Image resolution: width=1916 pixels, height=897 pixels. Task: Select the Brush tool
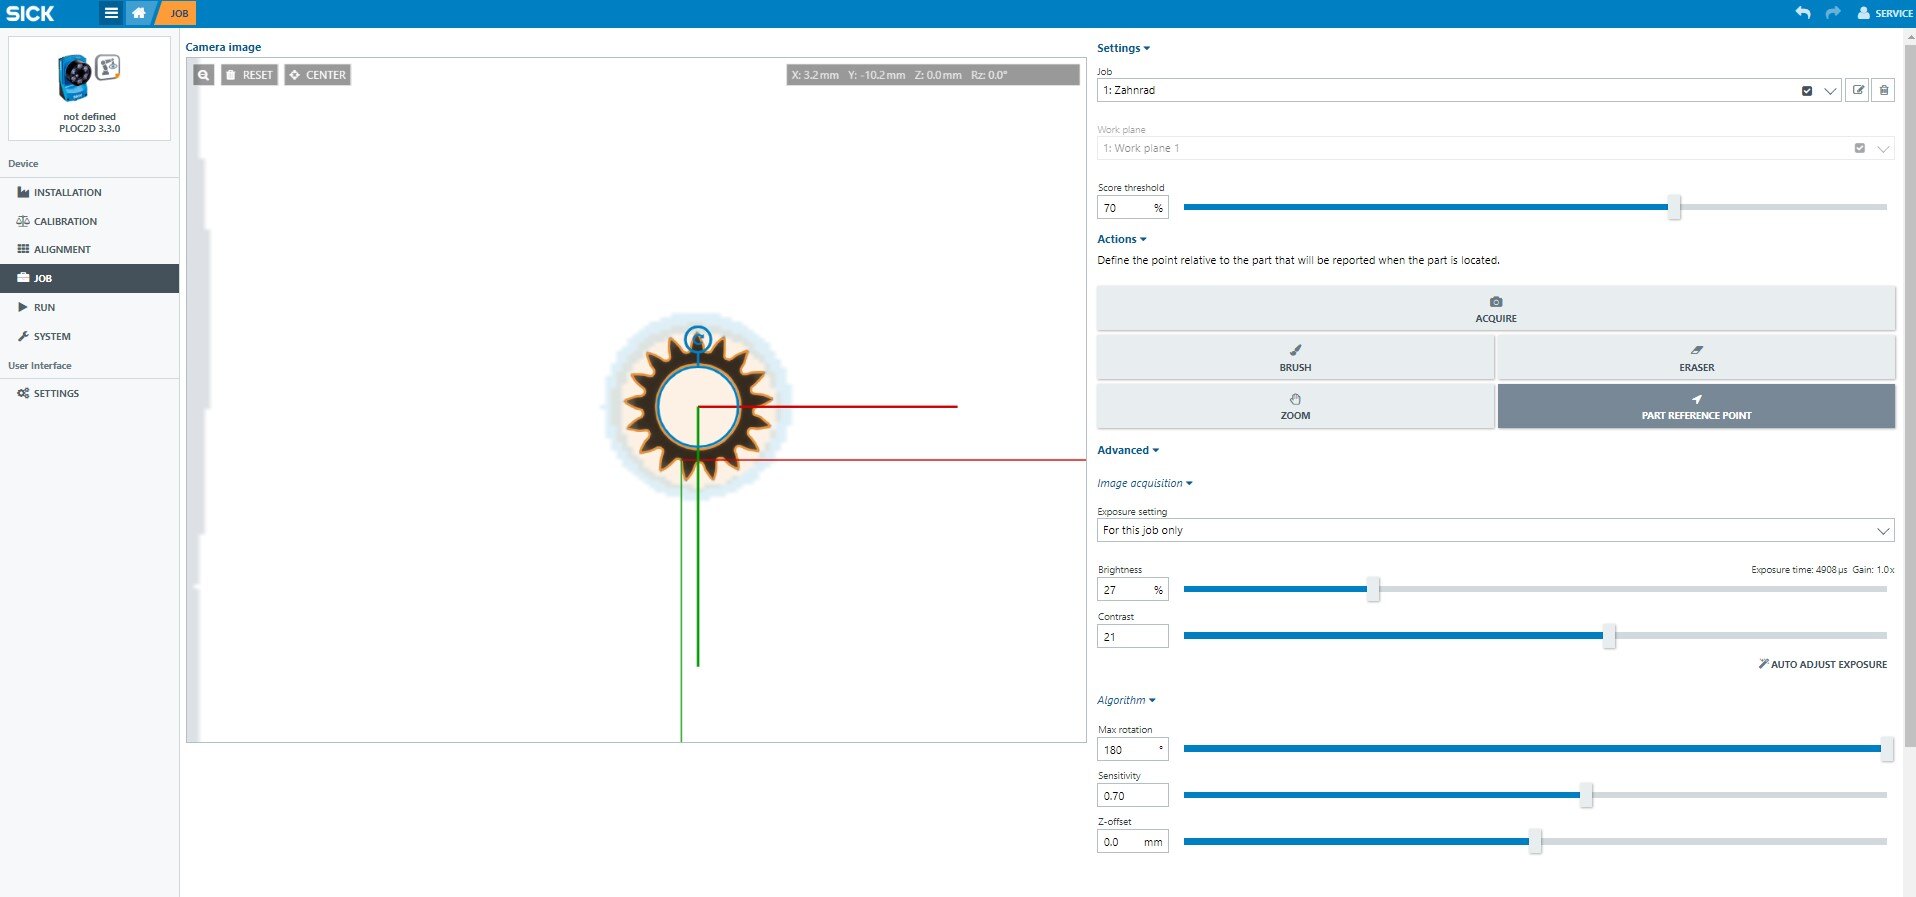1295,358
